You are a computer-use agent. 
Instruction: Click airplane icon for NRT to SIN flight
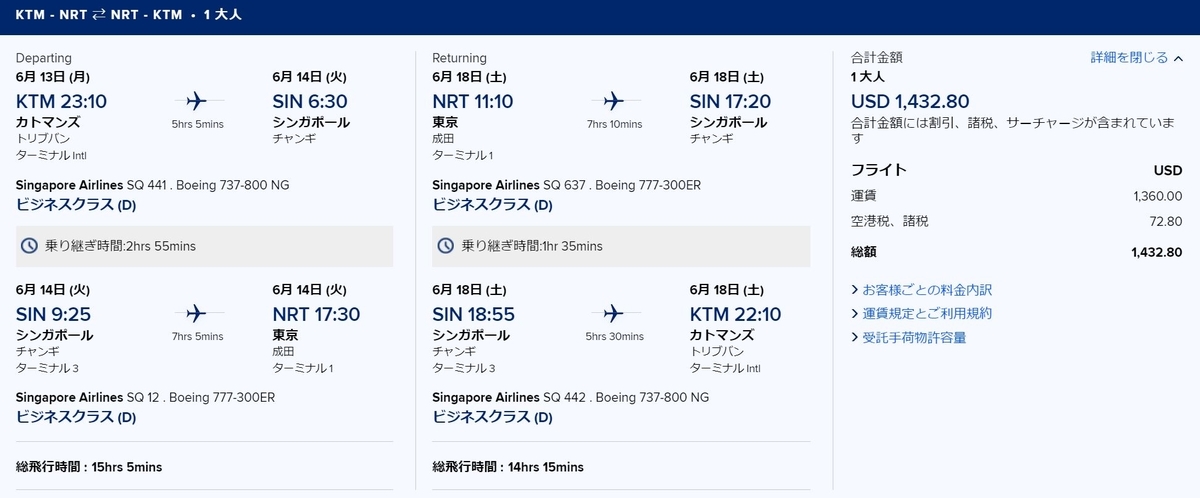point(614,101)
